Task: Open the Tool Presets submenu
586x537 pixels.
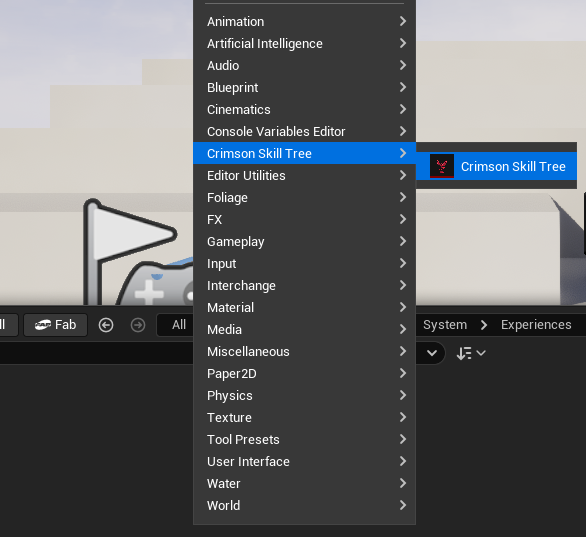Action: (304, 440)
